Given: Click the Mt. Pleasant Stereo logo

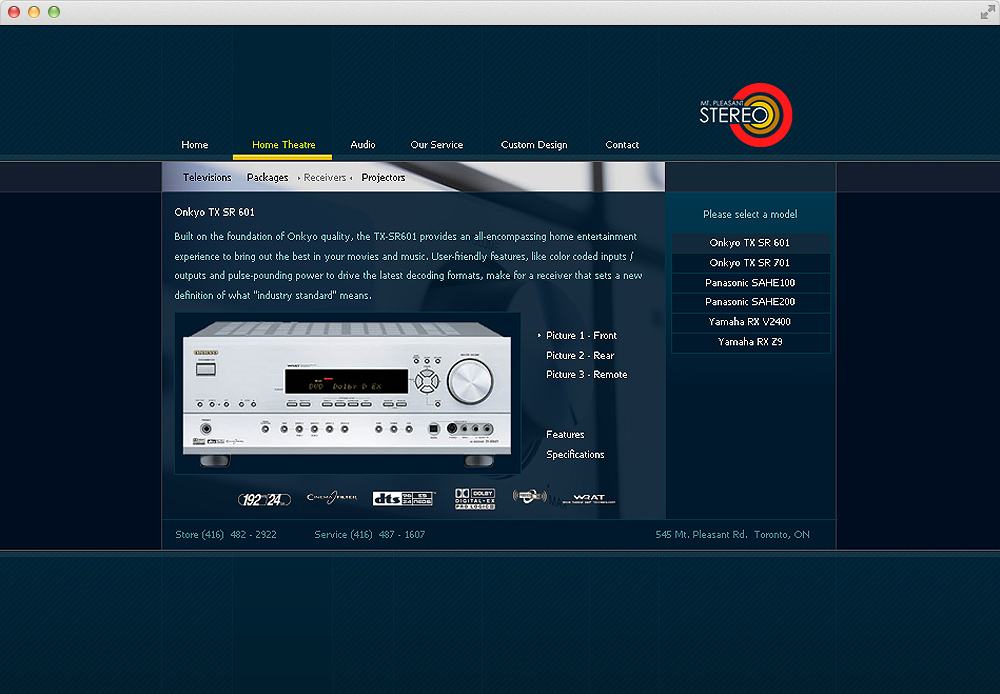Looking at the screenshot, I should coord(746,115).
